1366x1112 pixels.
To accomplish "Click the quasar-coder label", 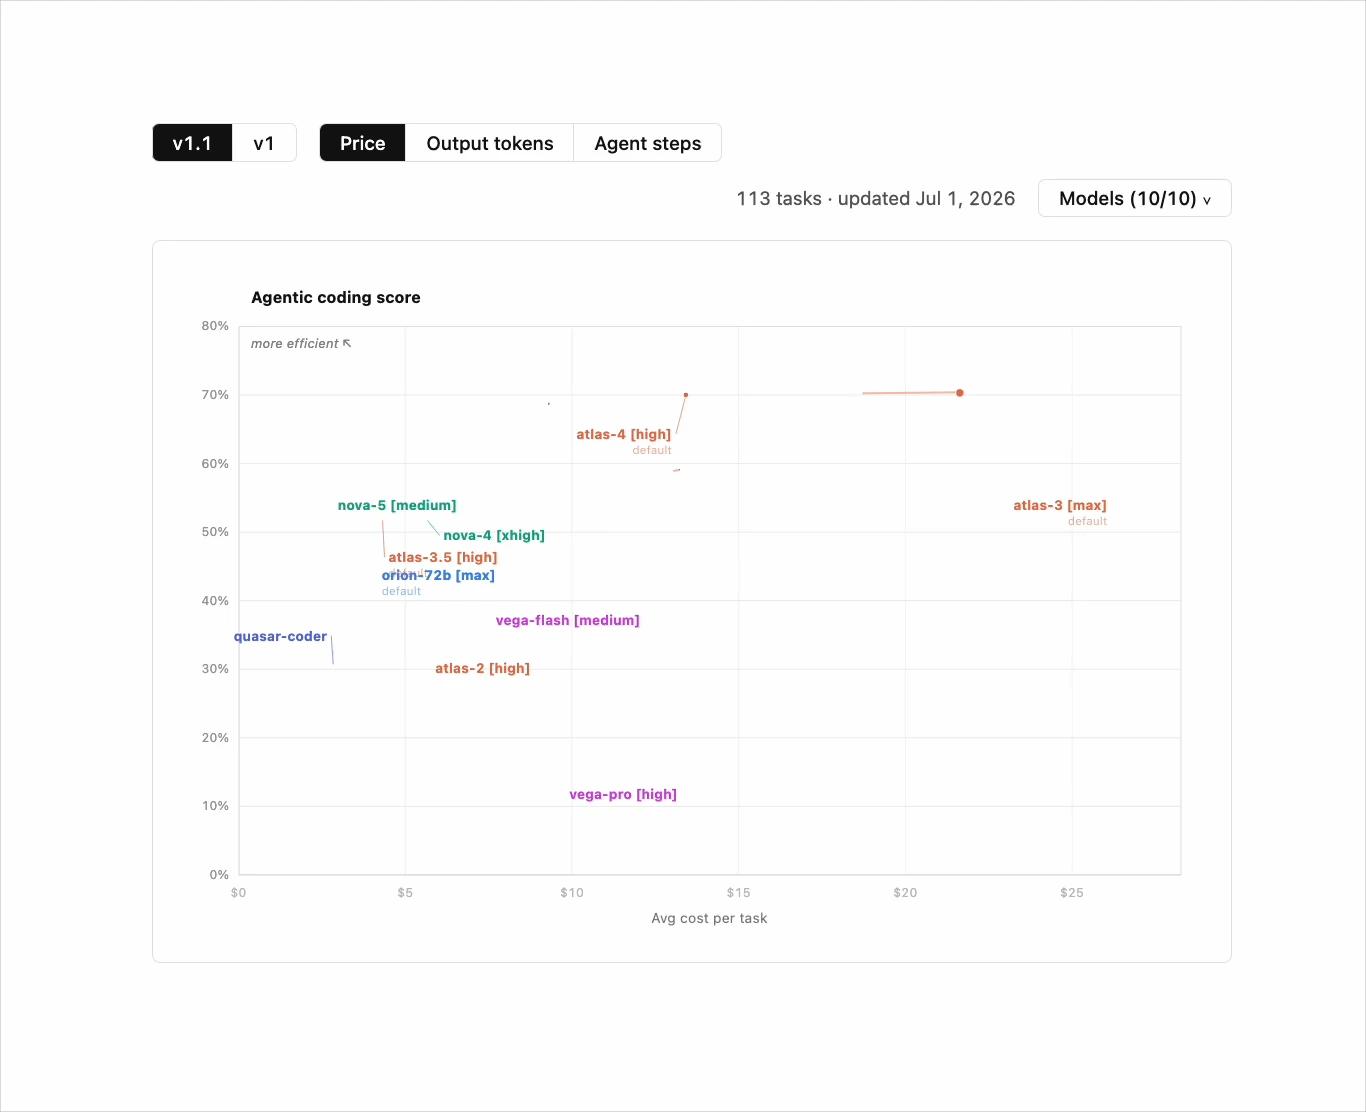I will click(x=280, y=636).
